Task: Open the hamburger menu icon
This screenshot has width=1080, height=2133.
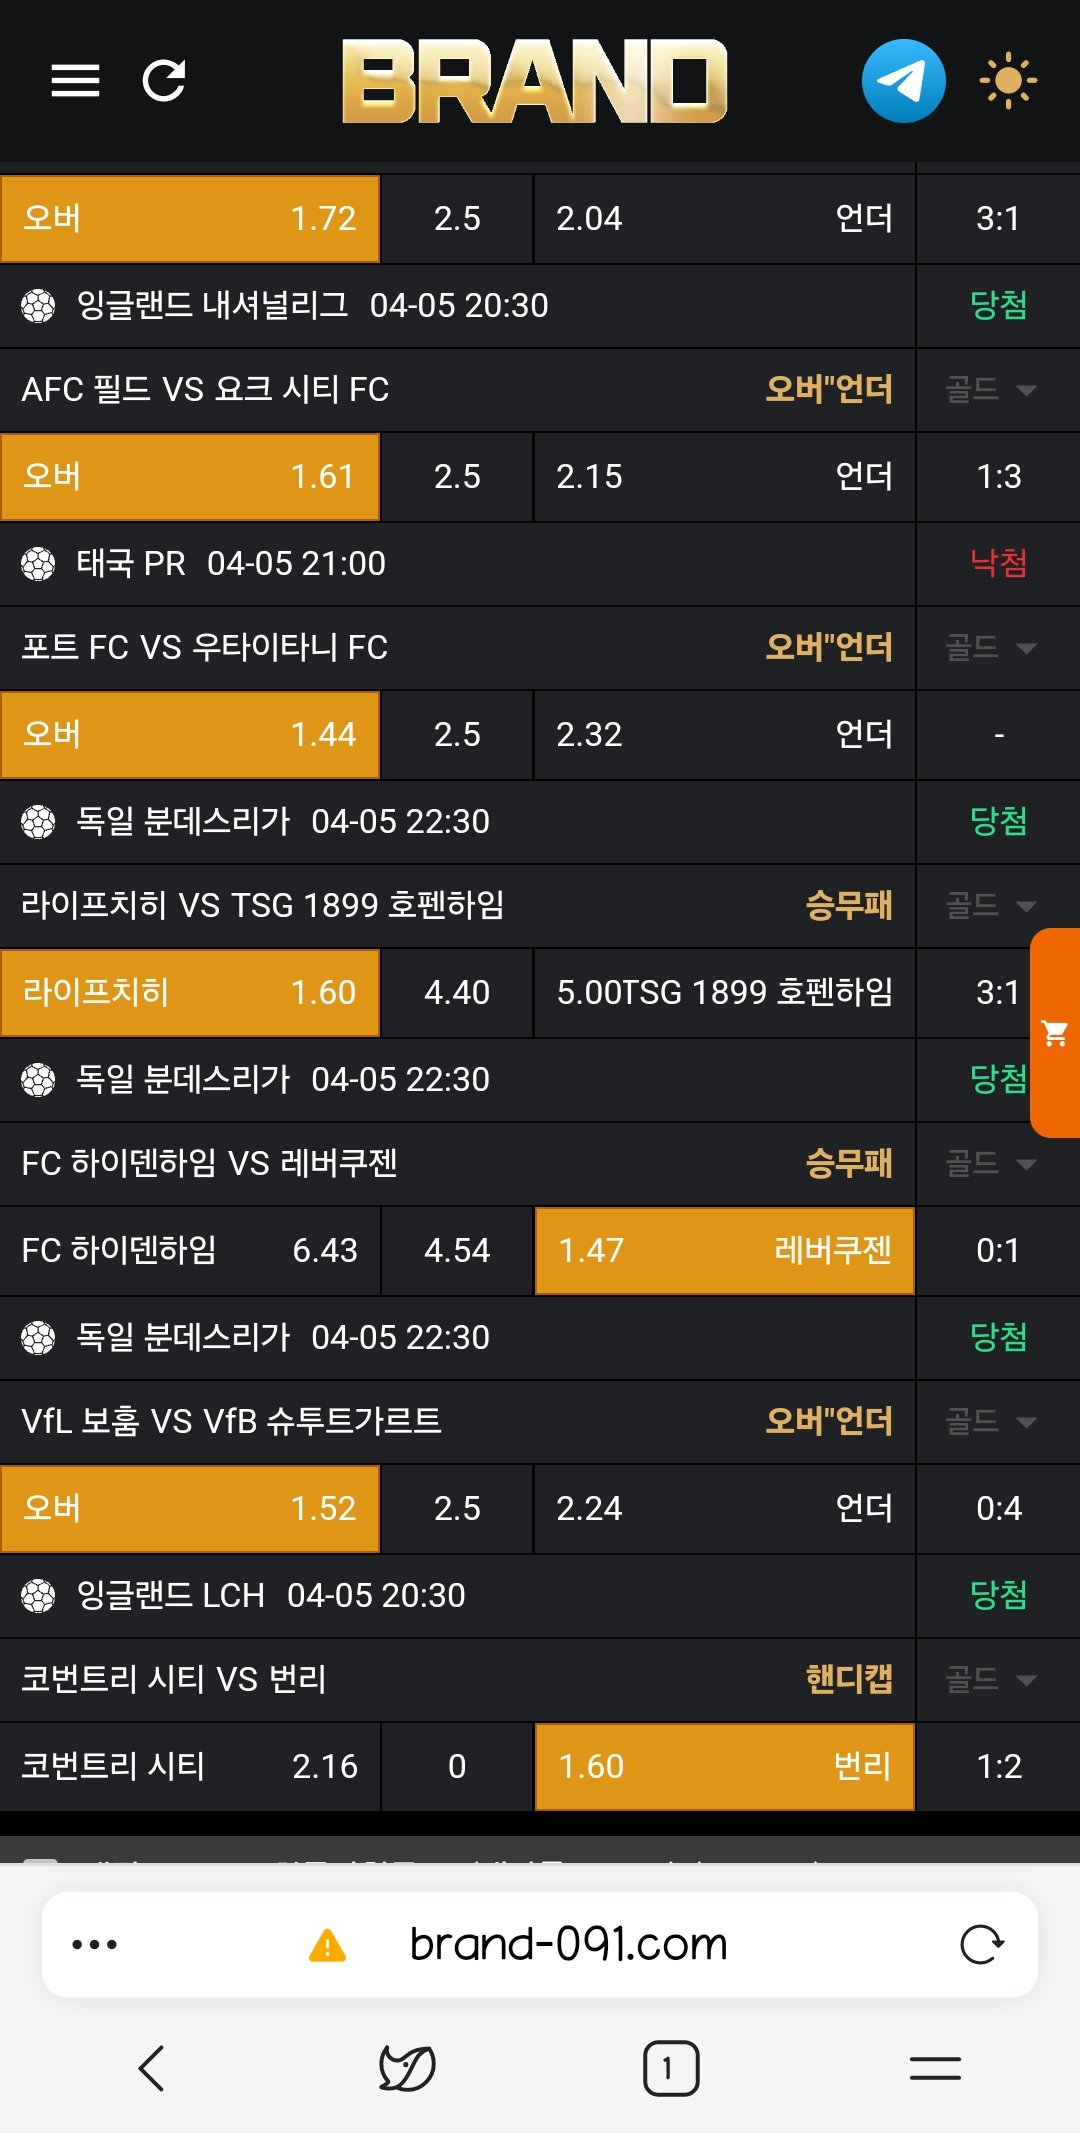Action: (75, 81)
